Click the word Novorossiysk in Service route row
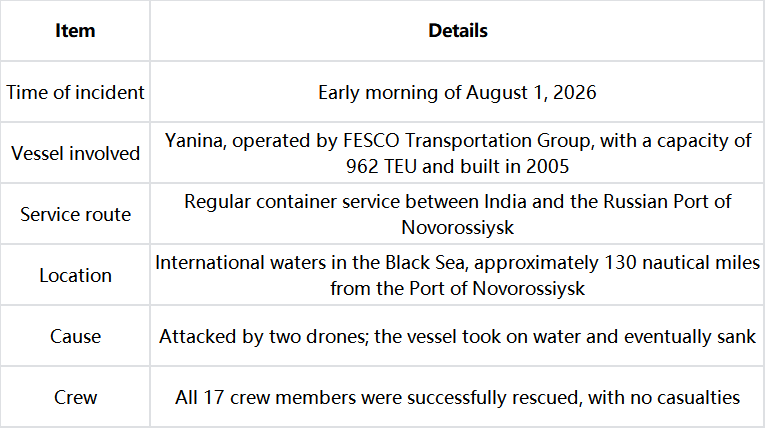 coord(457,227)
